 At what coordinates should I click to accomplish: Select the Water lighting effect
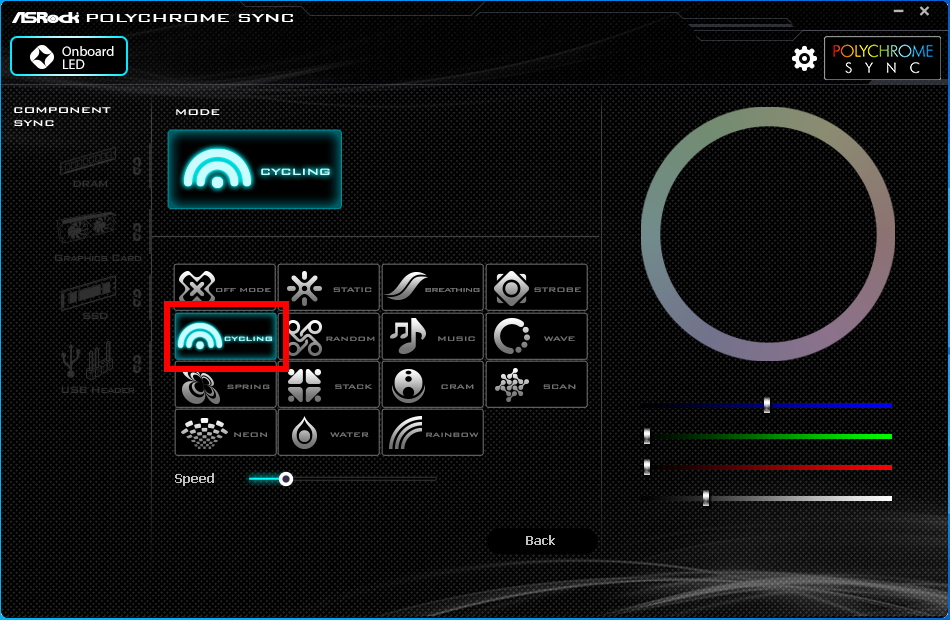click(329, 433)
